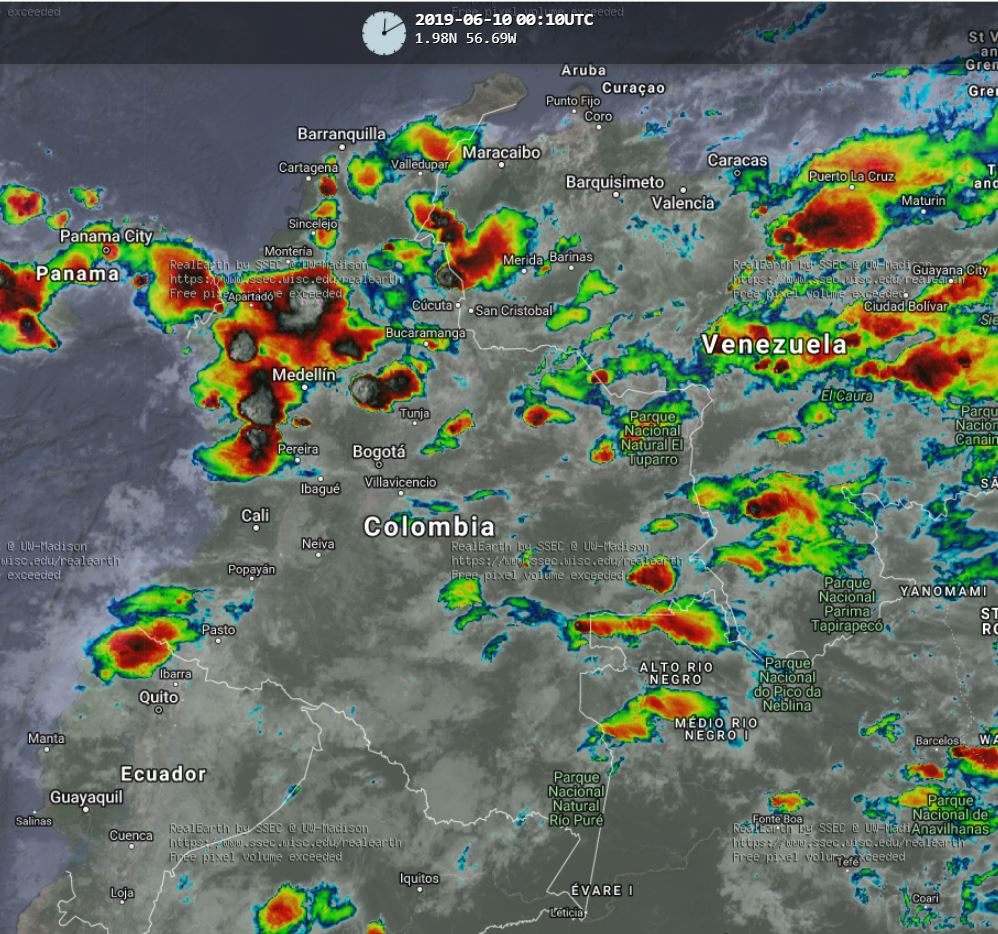Select the Ecuador country label
Viewport: 998px width, 934px height.
click(x=163, y=773)
